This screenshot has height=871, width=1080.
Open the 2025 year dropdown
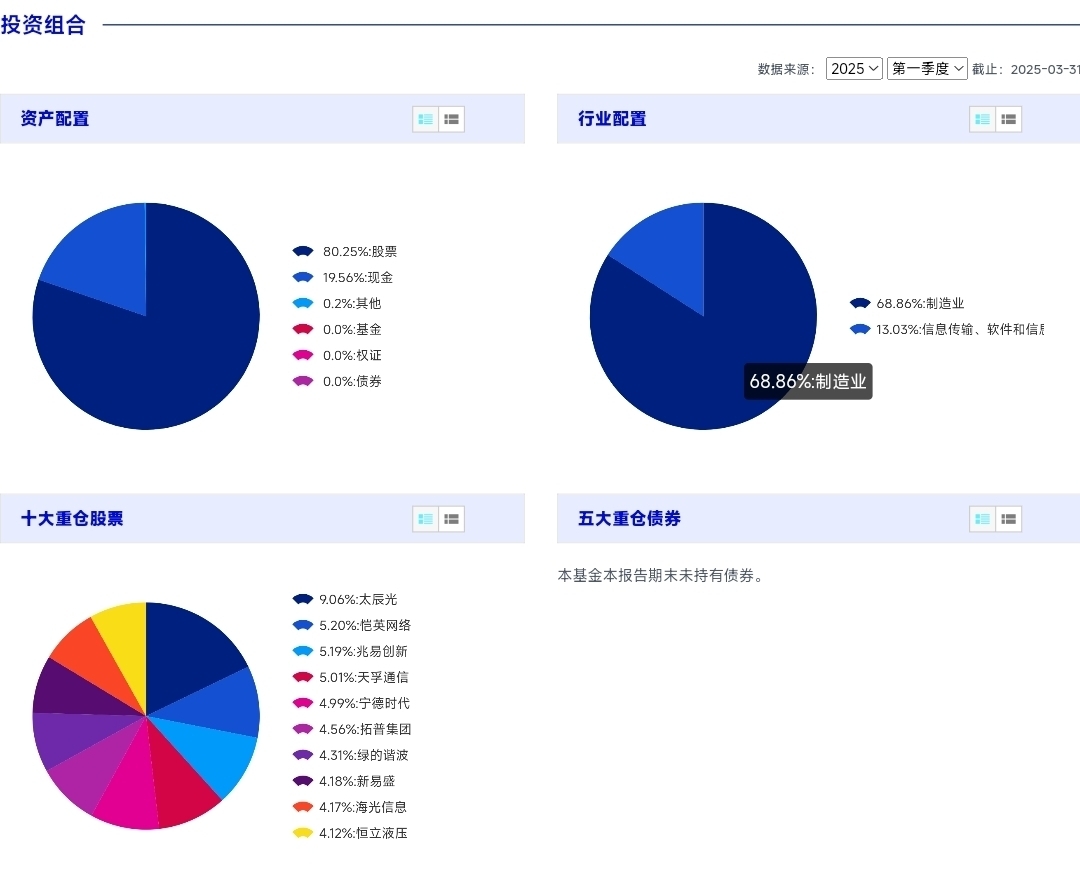(854, 69)
